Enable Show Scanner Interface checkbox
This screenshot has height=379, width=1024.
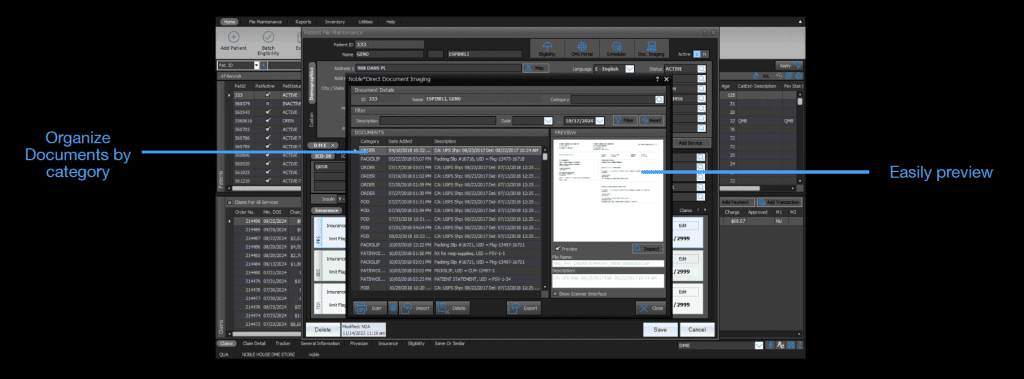point(556,294)
